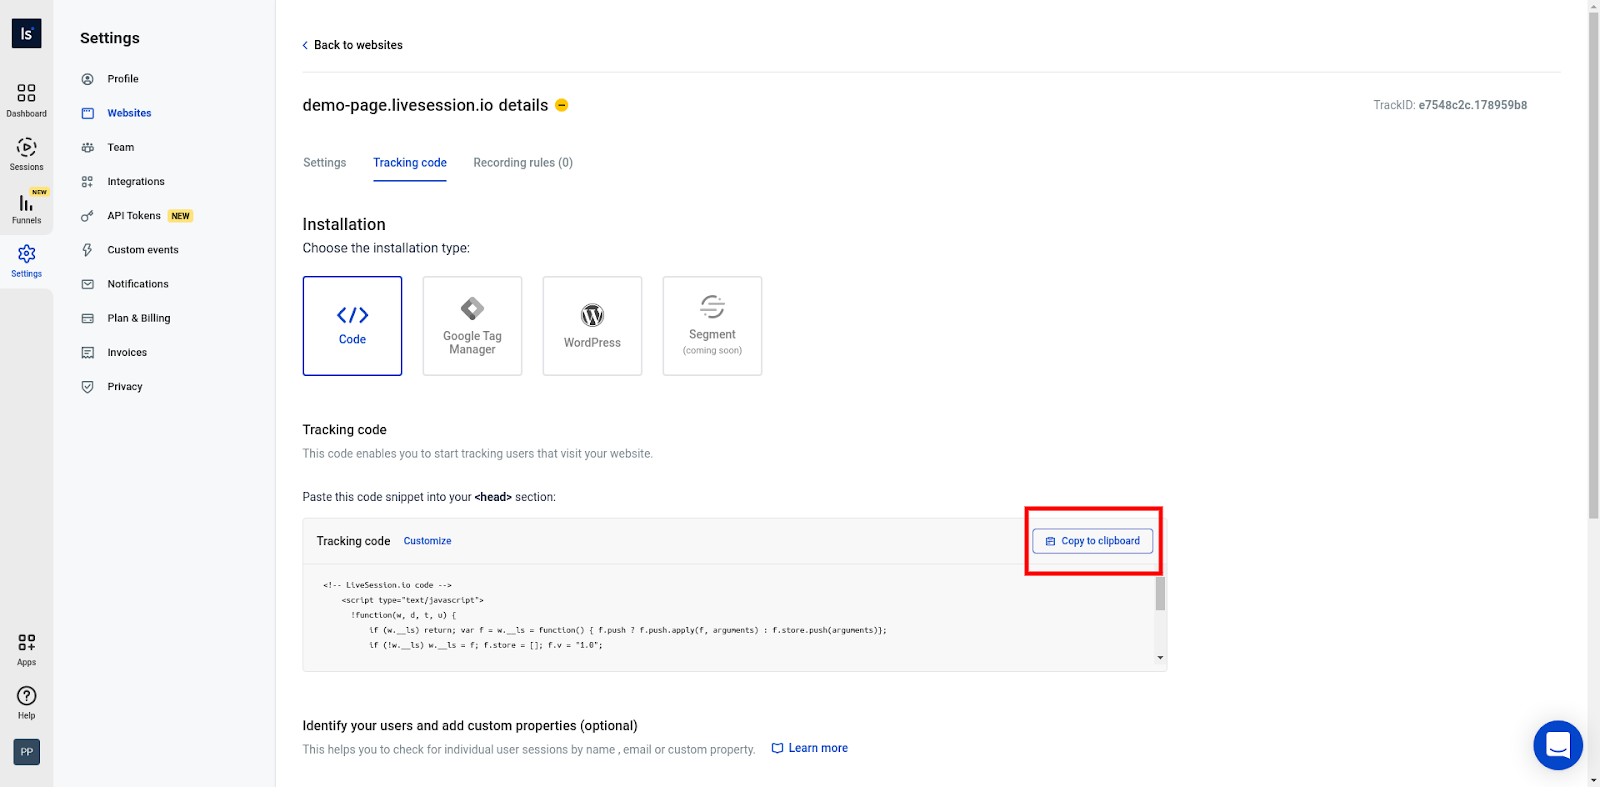
Task: Open the Learn more link
Action: pyautogui.click(x=817, y=748)
